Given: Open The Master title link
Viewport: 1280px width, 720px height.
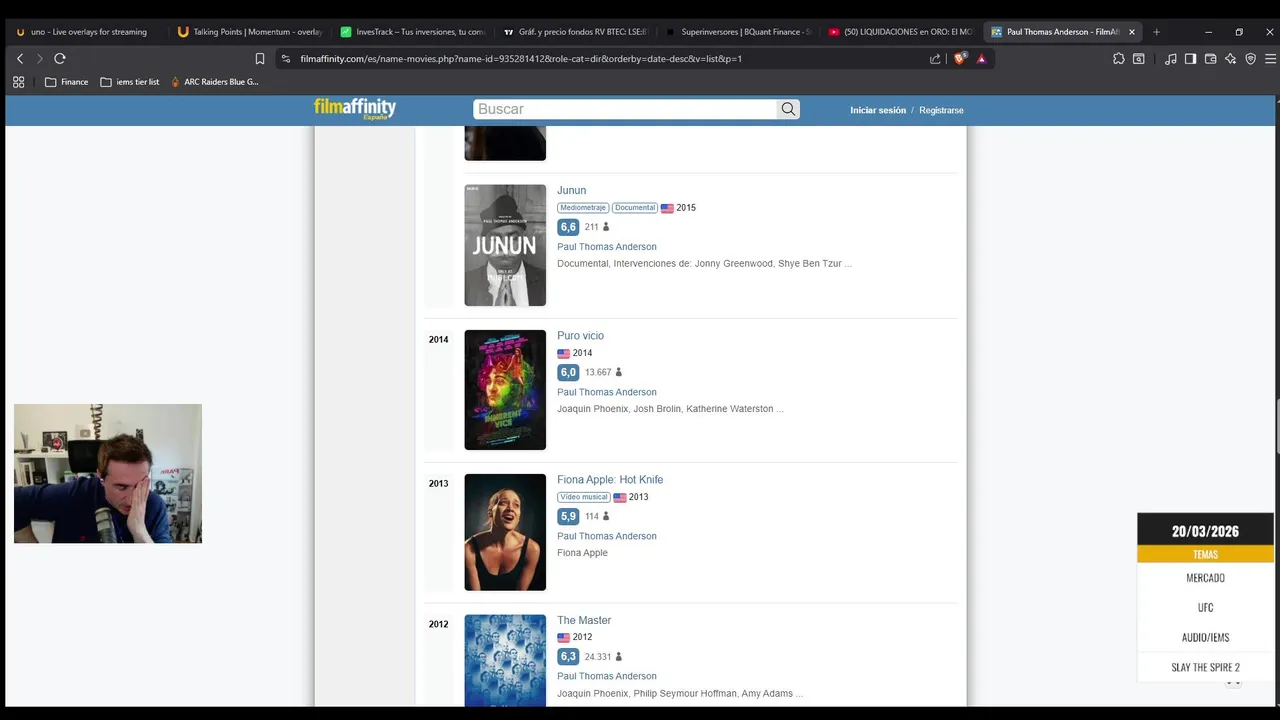Looking at the screenshot, I should [584, 620].
